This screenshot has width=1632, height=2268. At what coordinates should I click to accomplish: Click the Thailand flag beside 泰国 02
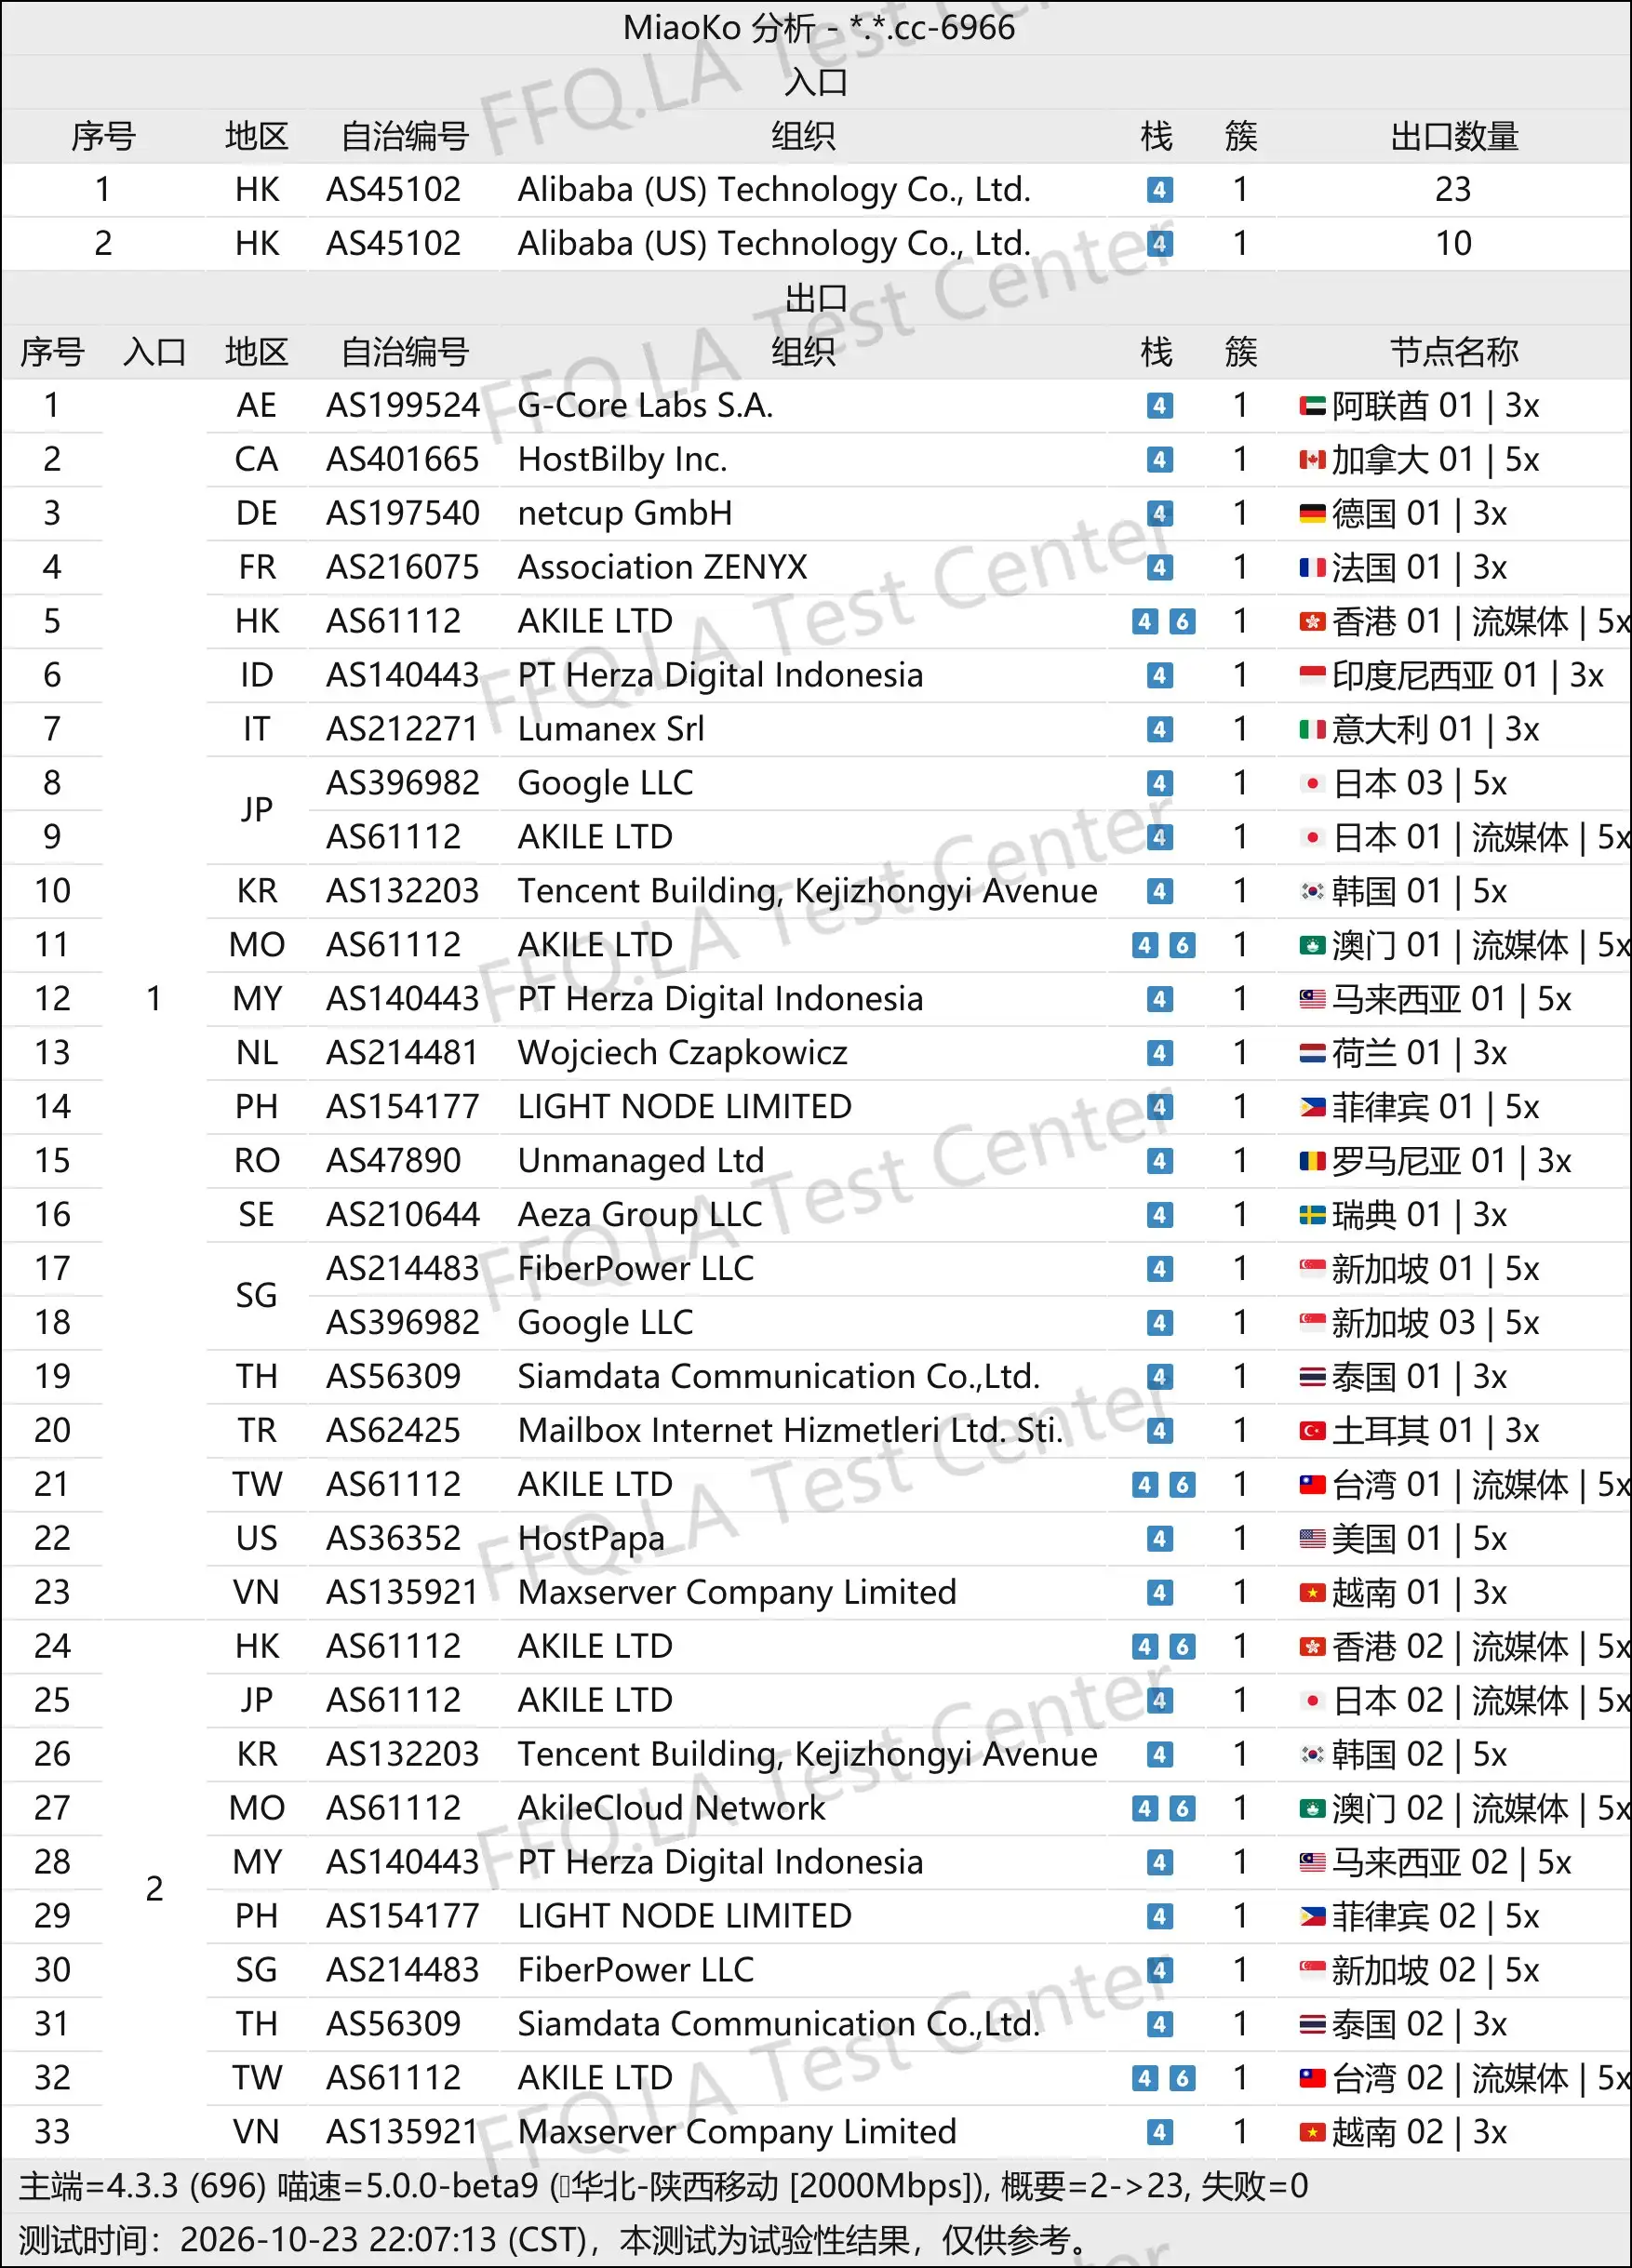click(1312, 2025)
